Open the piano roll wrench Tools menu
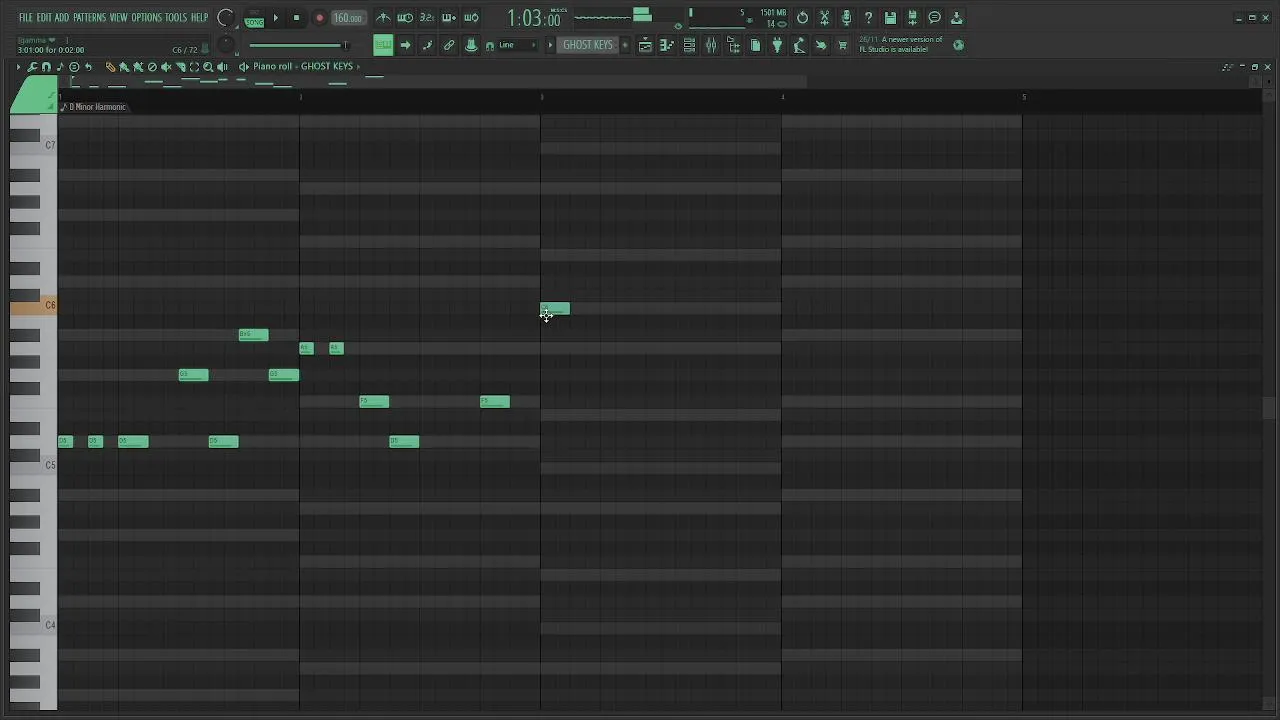The width and height of the screenshot is (1280, 720). (x=32, y=67)
